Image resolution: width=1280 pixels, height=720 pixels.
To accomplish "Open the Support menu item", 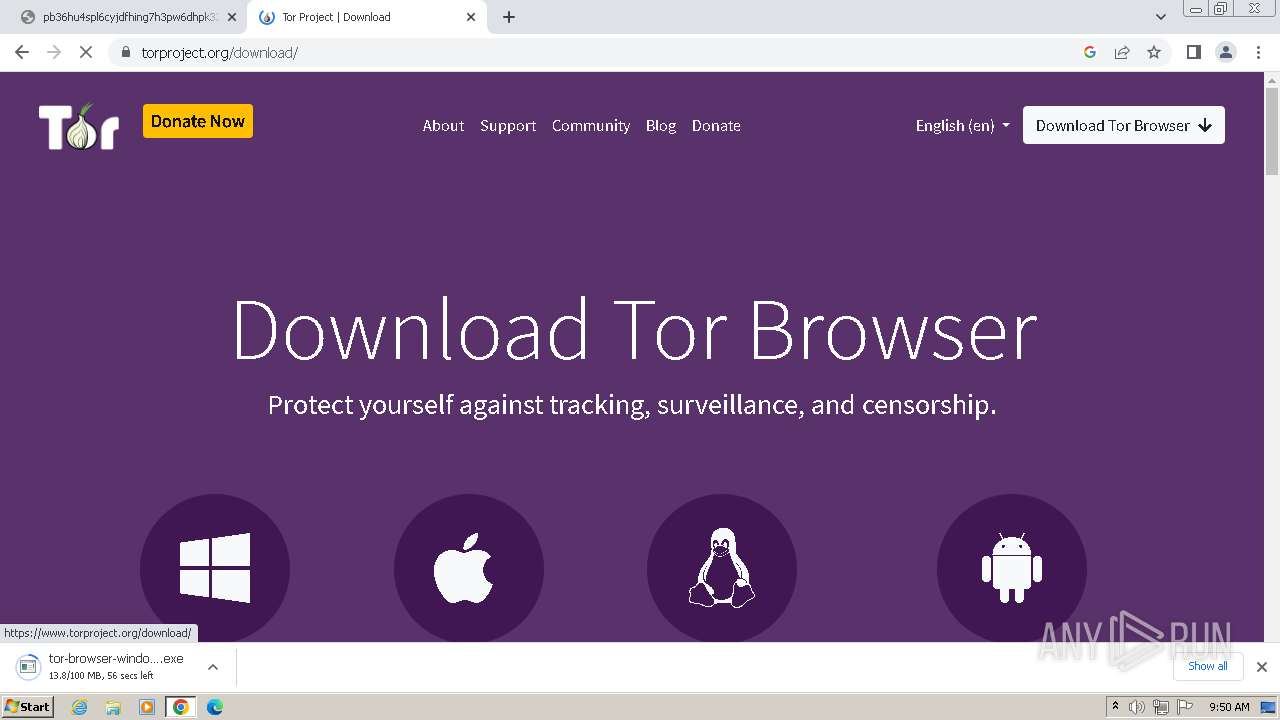I will 508,125.
